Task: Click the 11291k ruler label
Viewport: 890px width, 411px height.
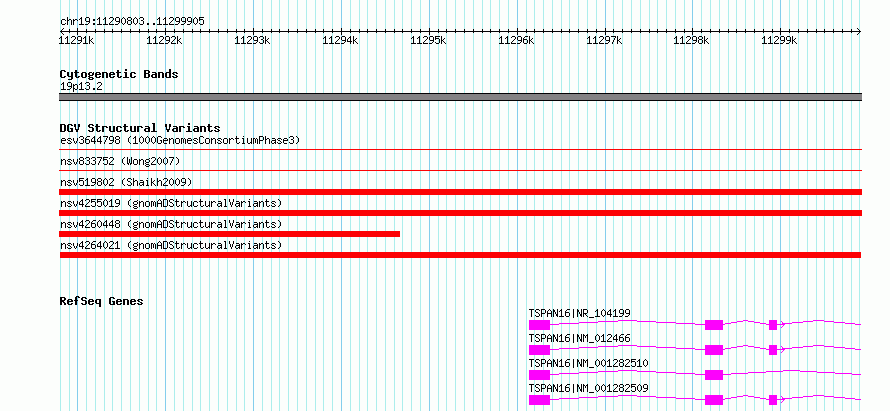Action: pyautogui.click(x=77, y=40)
